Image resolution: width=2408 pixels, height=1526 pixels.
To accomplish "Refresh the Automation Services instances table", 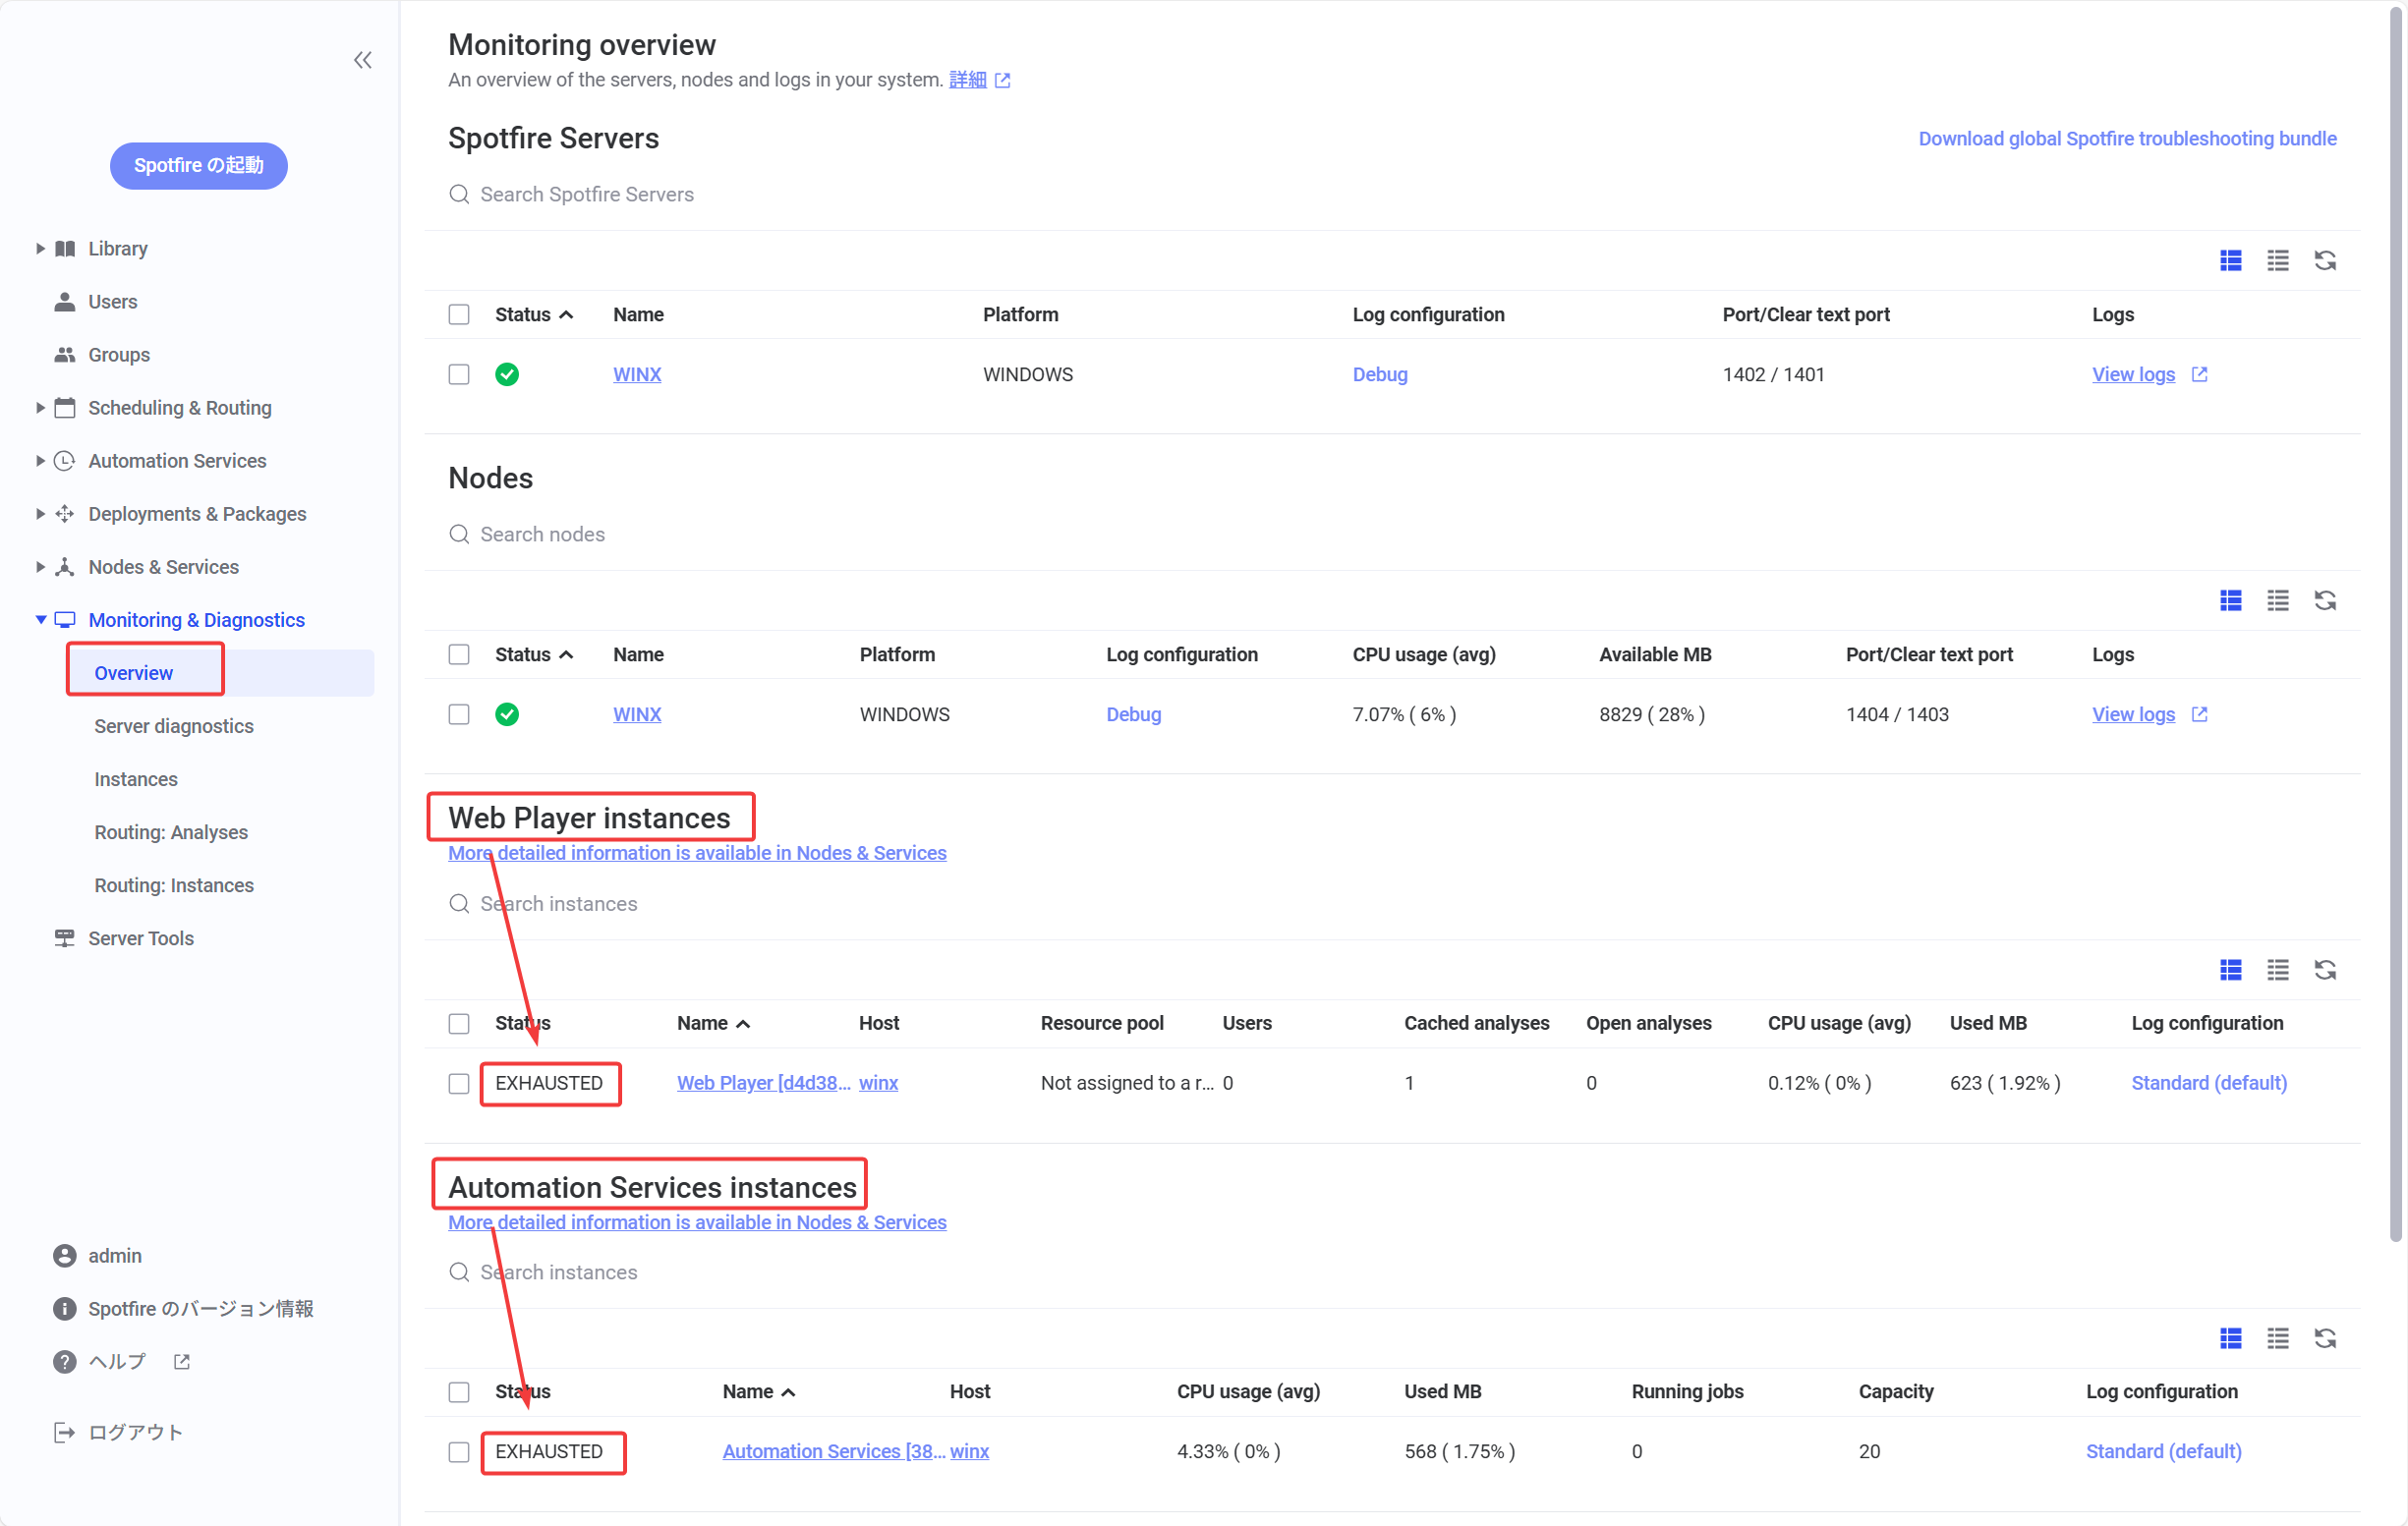I will 2325,1338.
